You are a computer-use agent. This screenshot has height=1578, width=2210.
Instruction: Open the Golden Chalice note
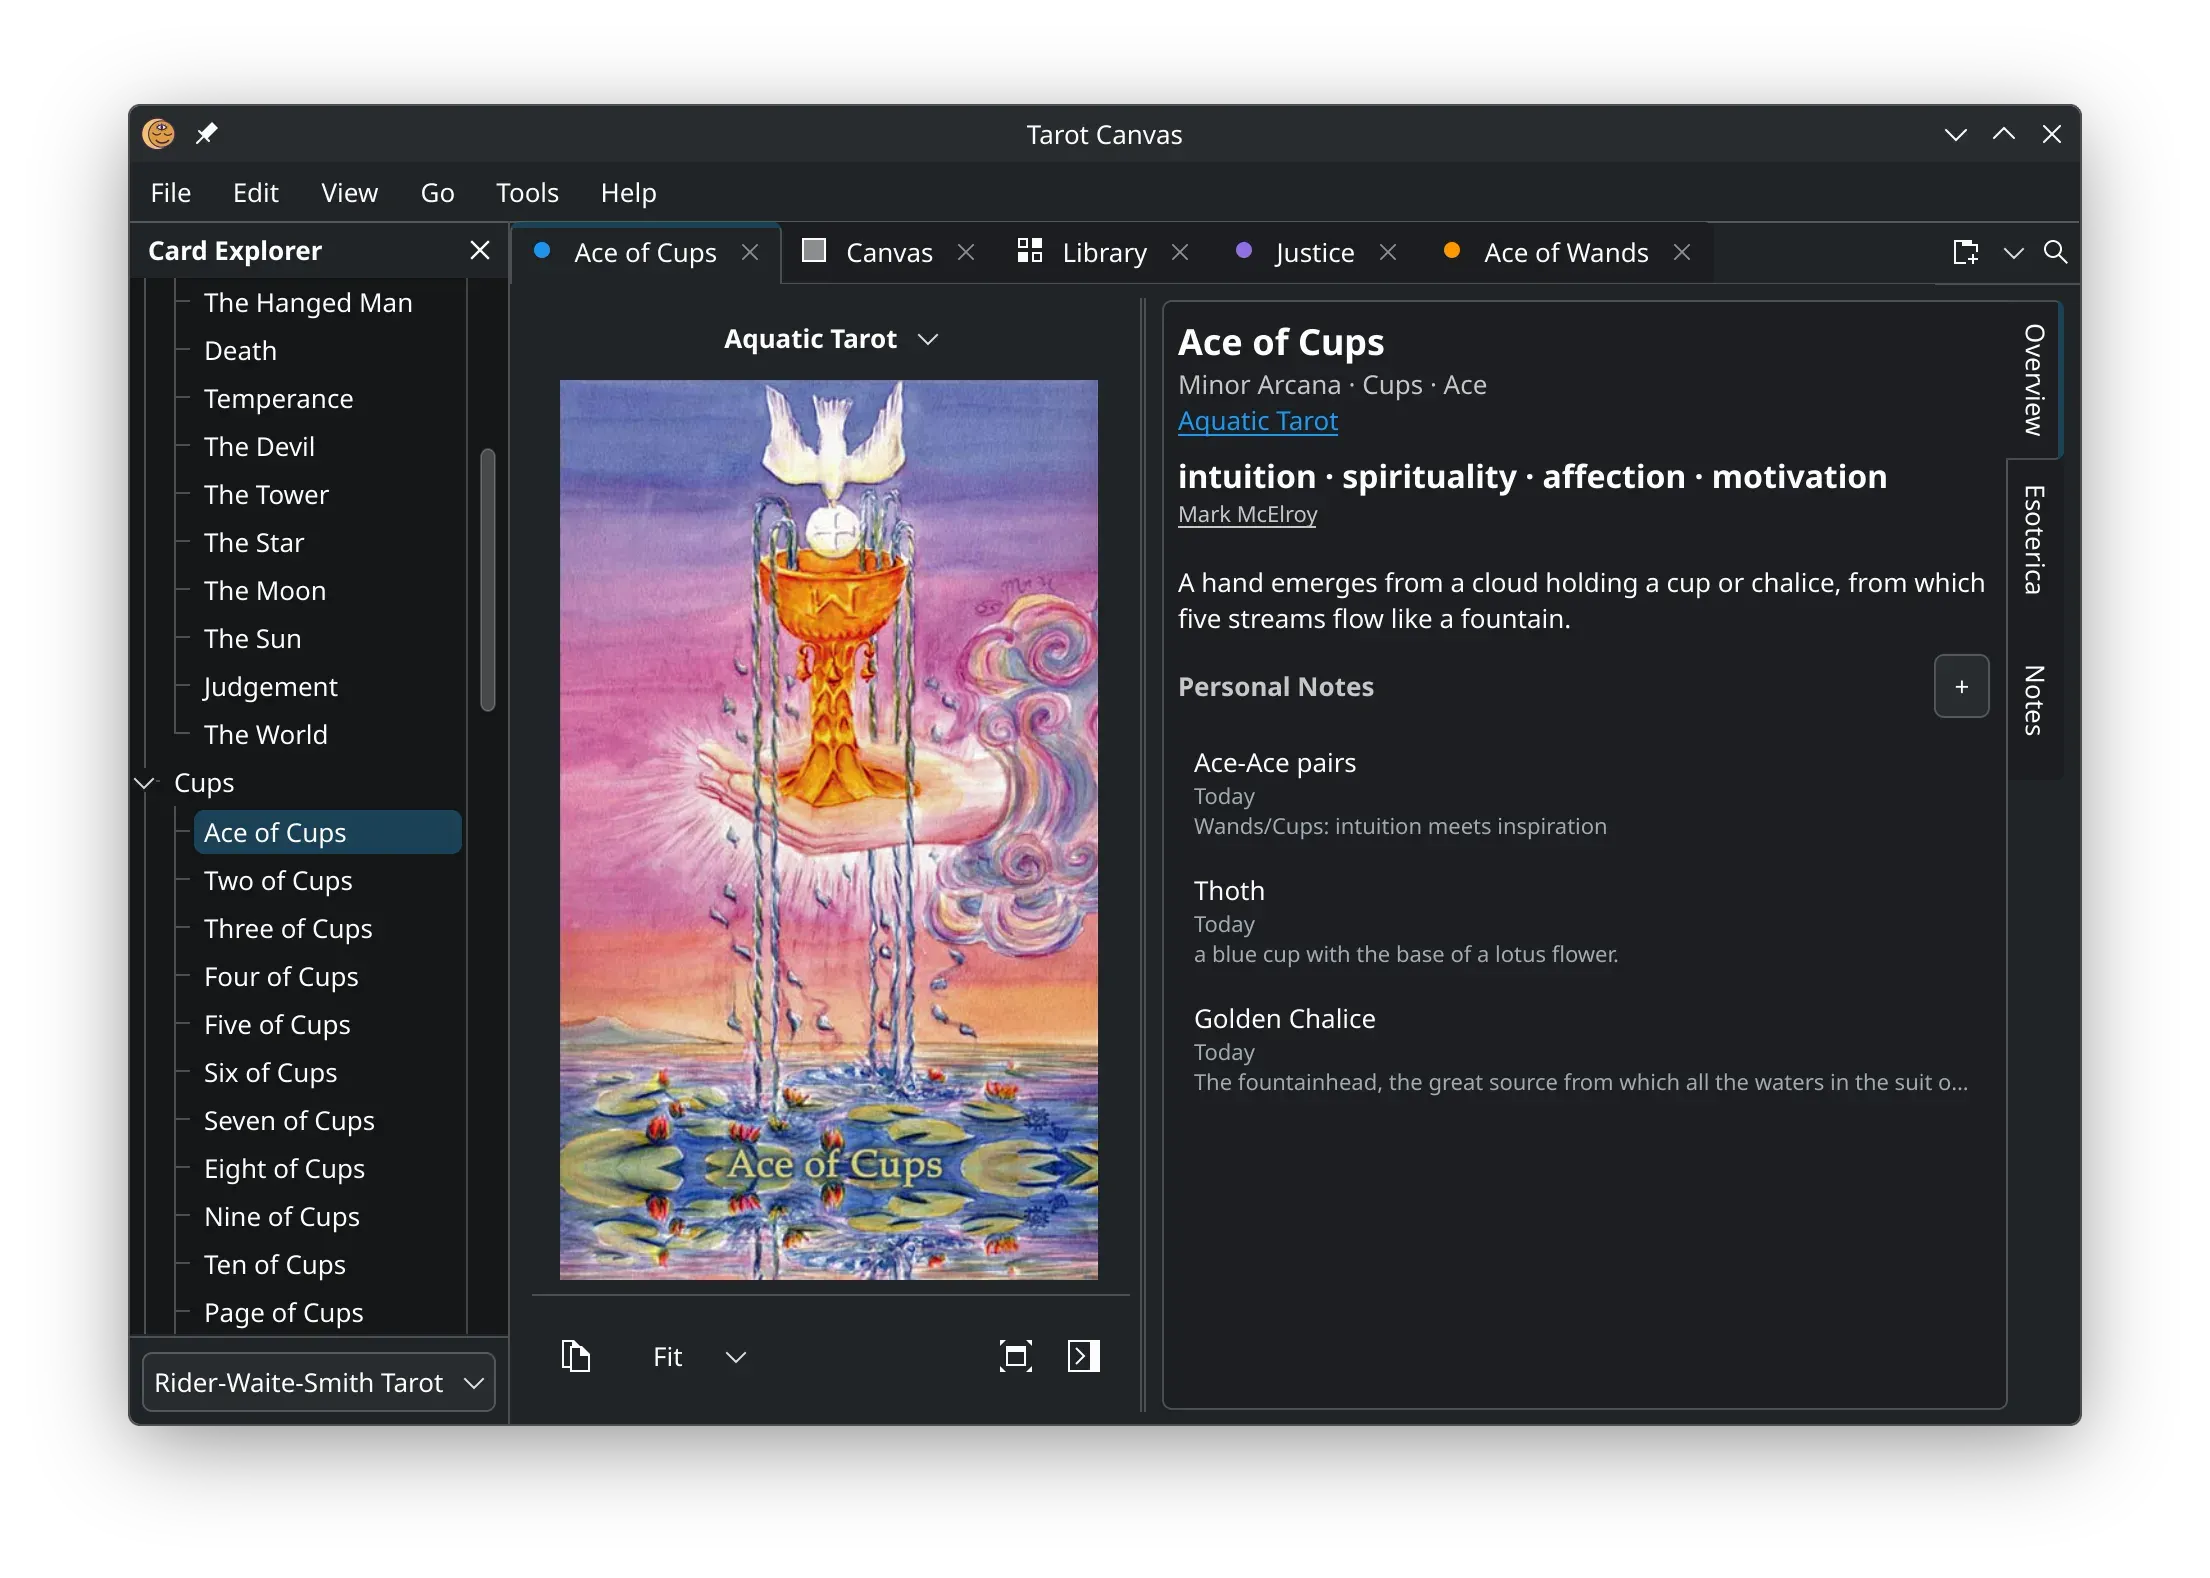pos(1585,1050)
